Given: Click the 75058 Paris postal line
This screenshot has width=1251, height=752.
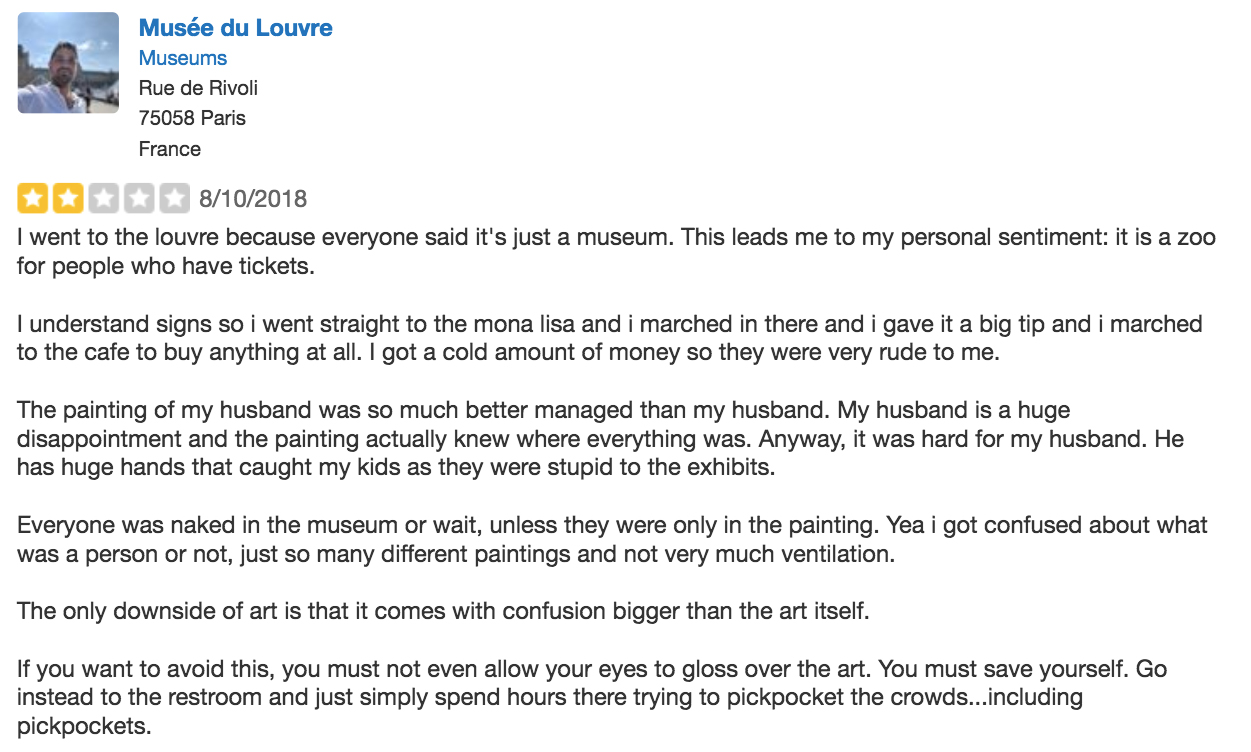Looking at the screenshot, I should (x=192, y=118).
